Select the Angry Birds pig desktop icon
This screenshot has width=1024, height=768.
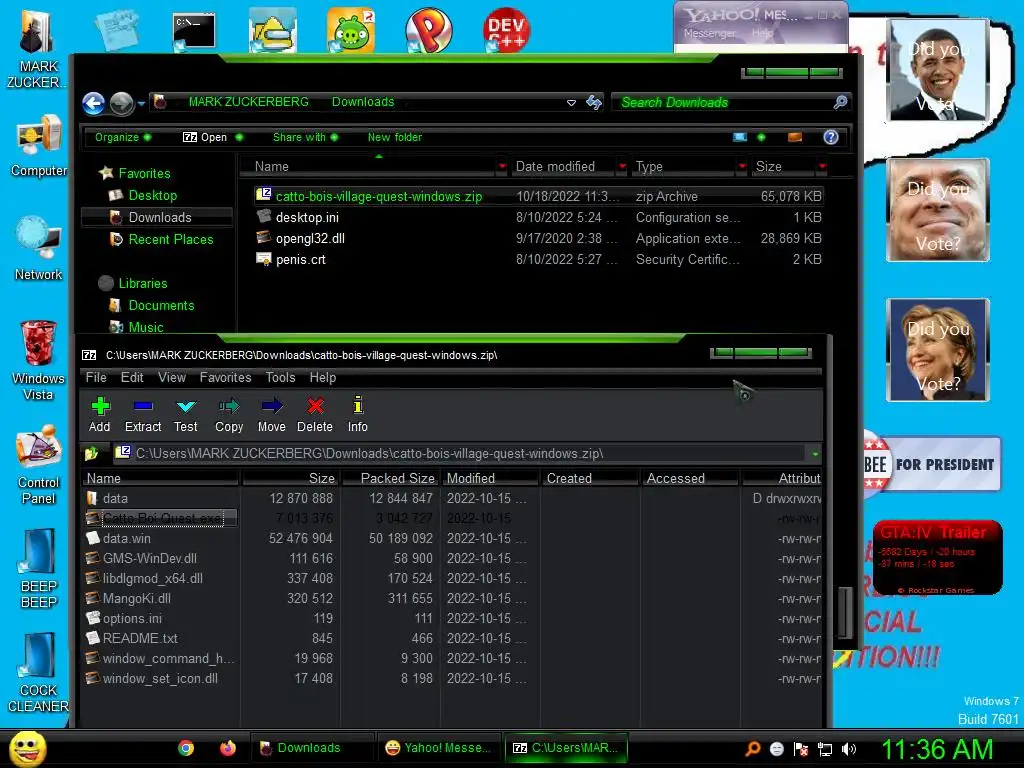pyautogui.click(x=351, y=30)
